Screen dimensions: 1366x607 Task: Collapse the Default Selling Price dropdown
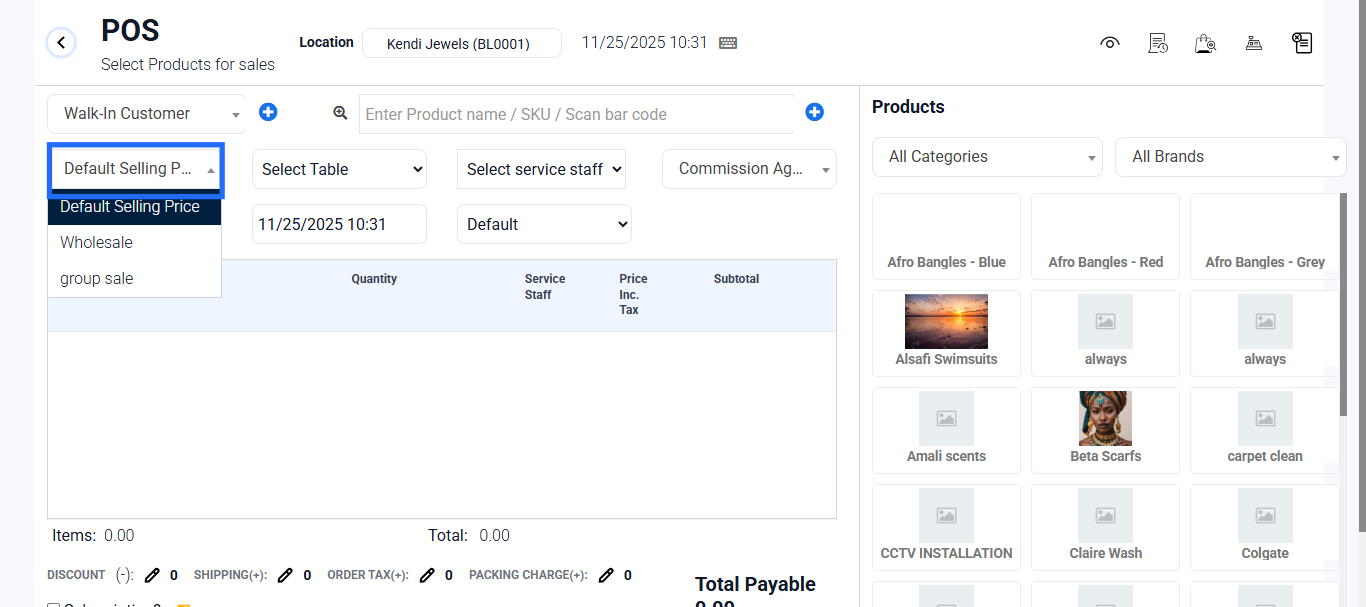(135, 169)
